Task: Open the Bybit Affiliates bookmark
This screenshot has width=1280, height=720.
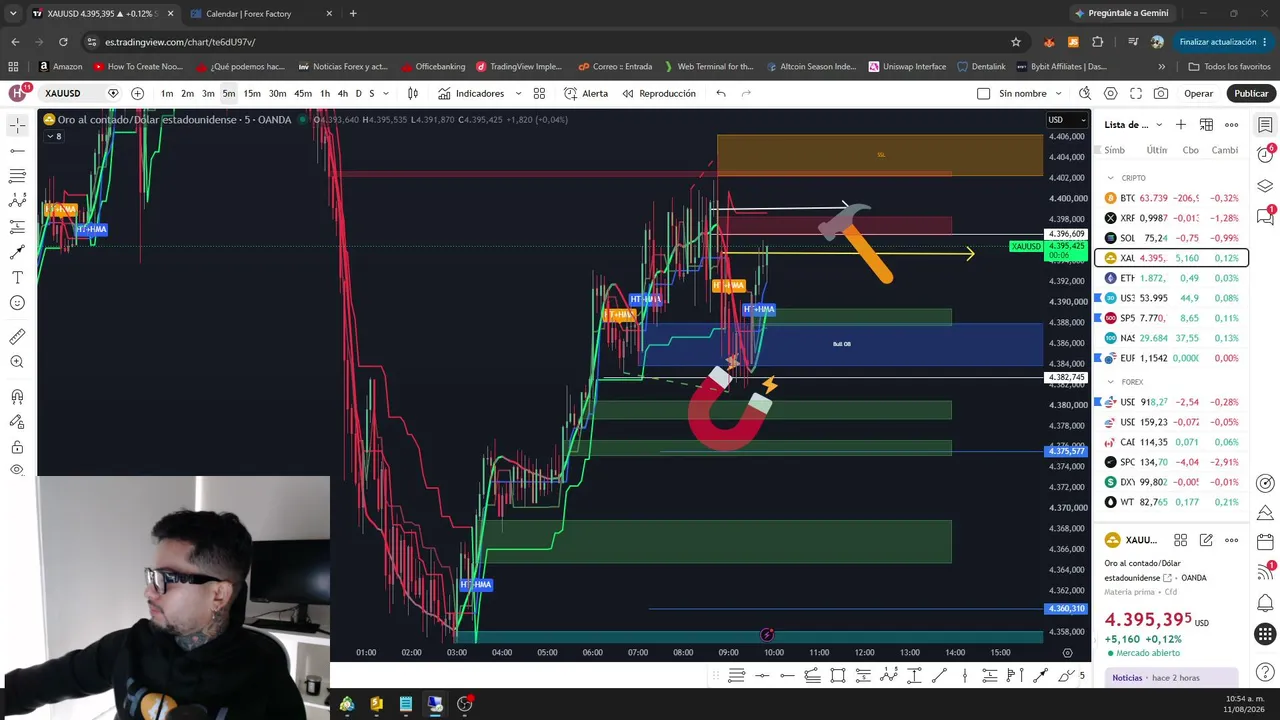Action: 1061,67
